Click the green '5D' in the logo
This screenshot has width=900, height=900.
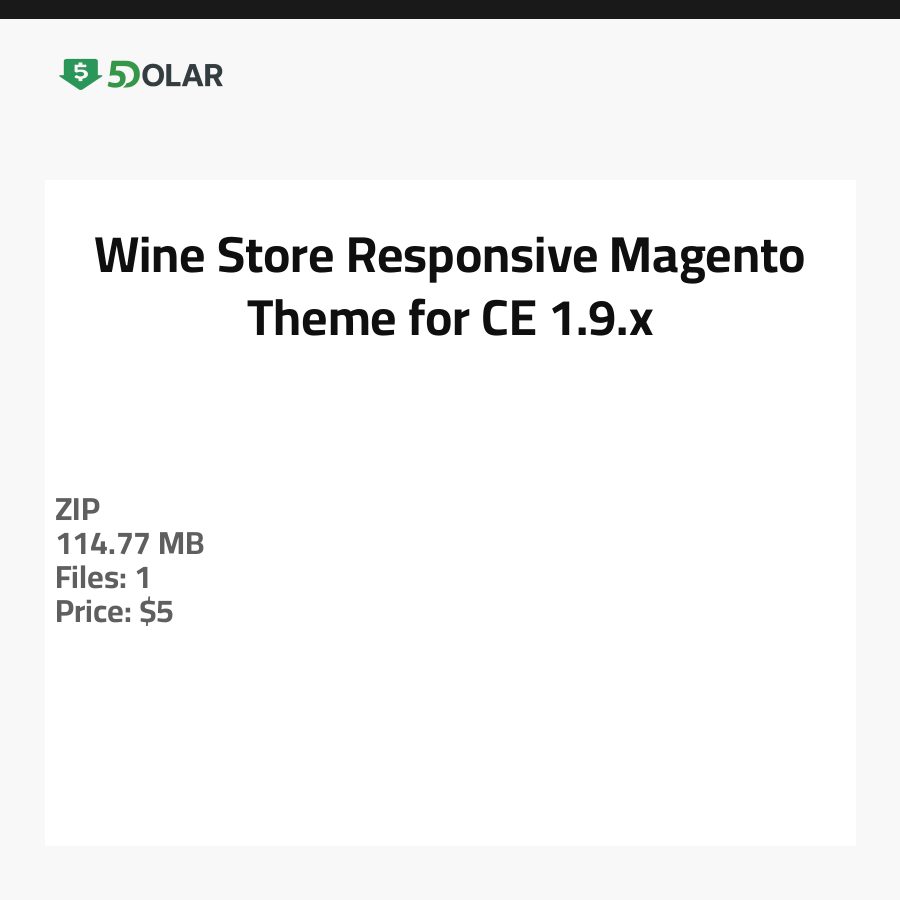click(123, 75)
